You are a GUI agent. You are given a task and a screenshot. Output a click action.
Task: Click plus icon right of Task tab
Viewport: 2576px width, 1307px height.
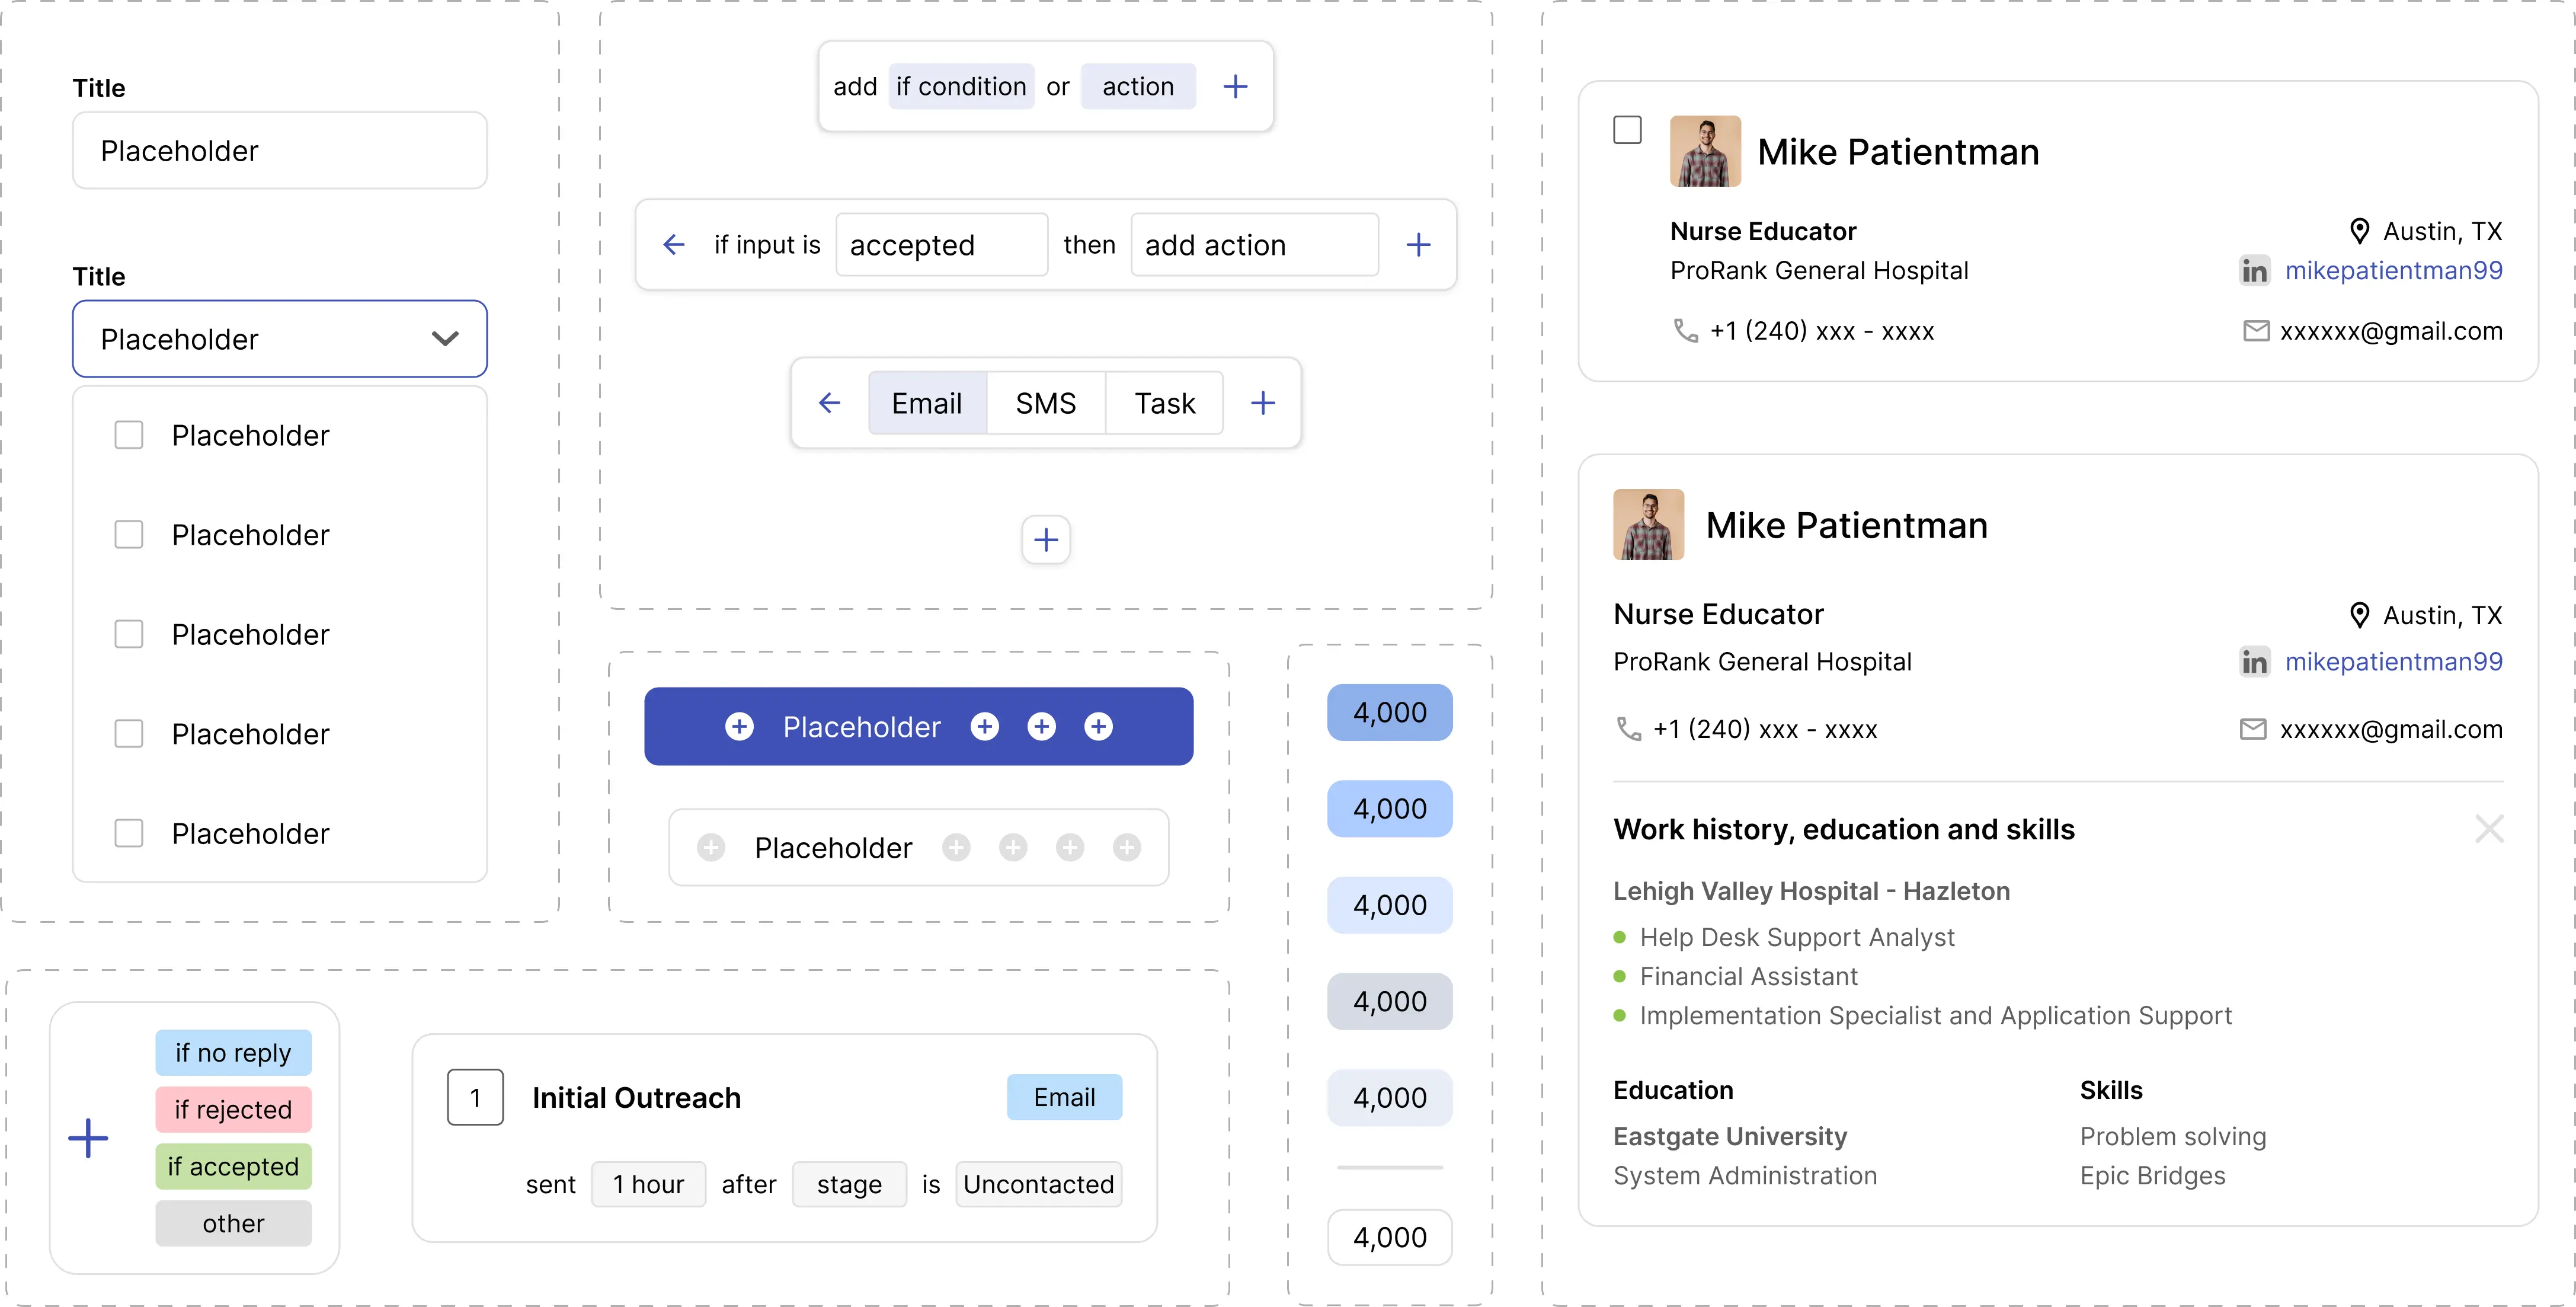[1263, 403]
